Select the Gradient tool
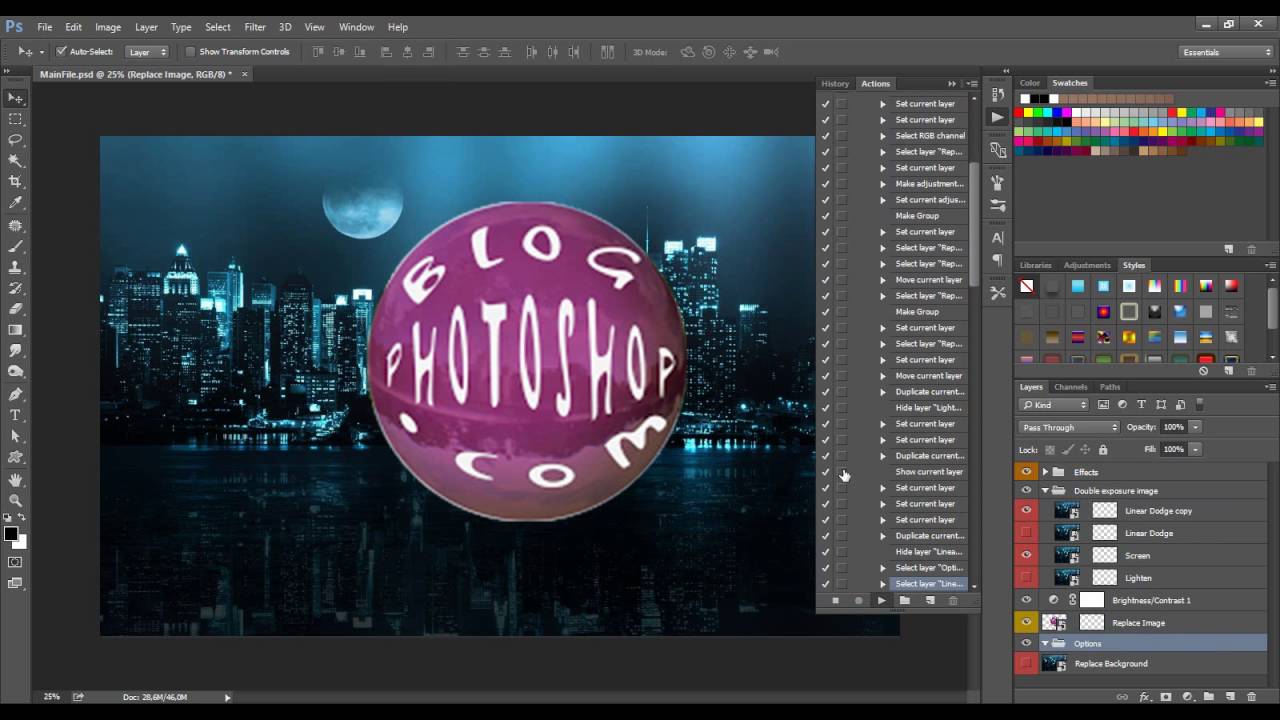This screenshot has width=1280, height=720. [x=16, y=330]
